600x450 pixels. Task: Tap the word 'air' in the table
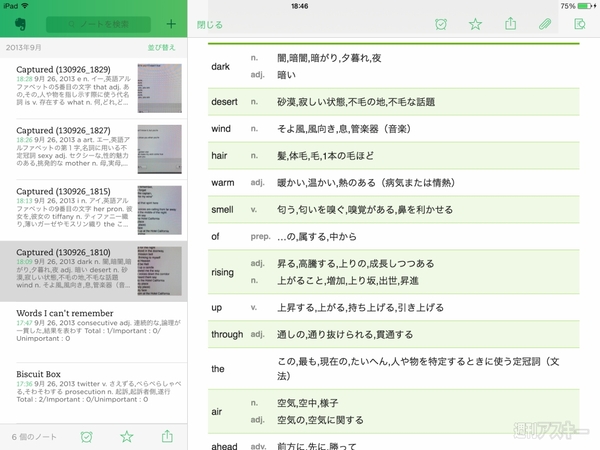(x=217, y=412)
